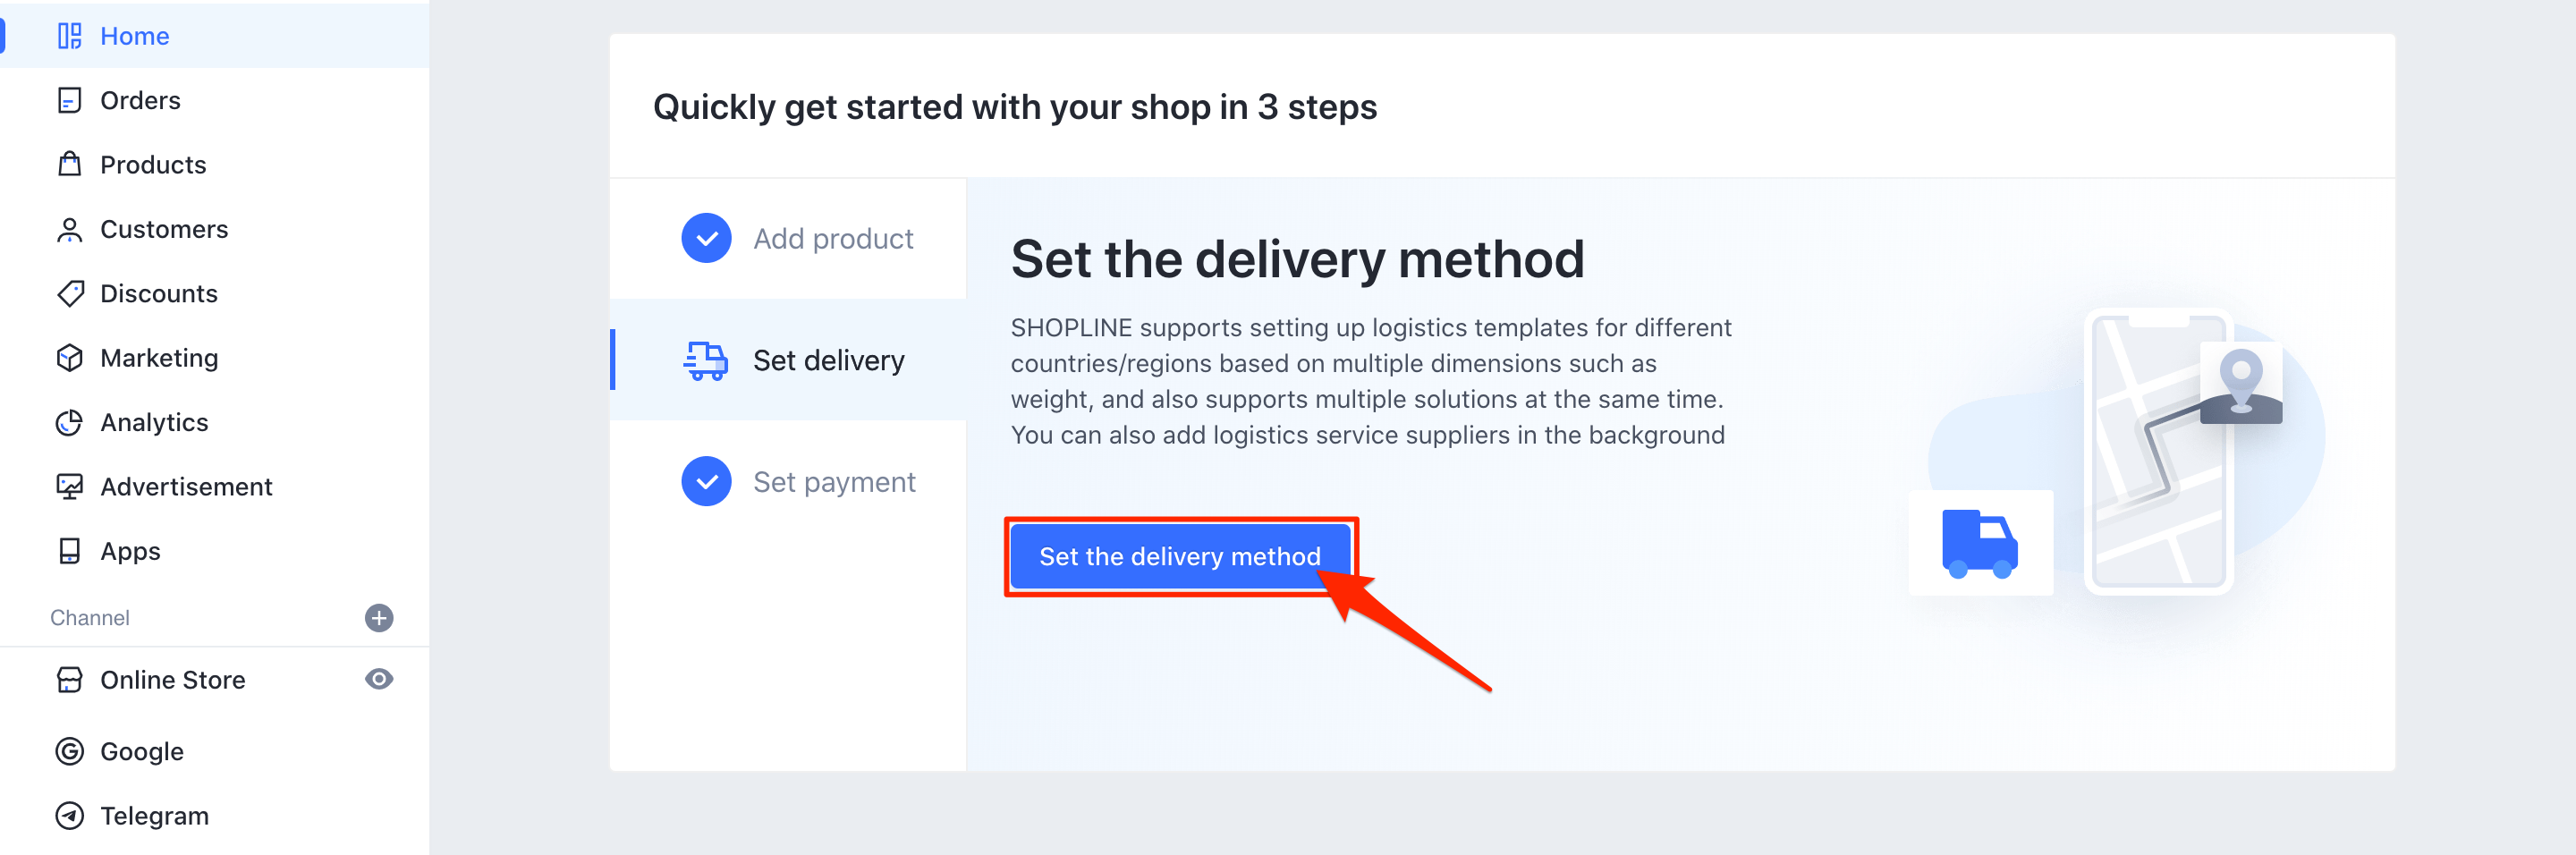Screen dimensions: 2576x855
Task: Click the Products shopping bag icon
Action: pyautogui.click(x=69, y=164)
